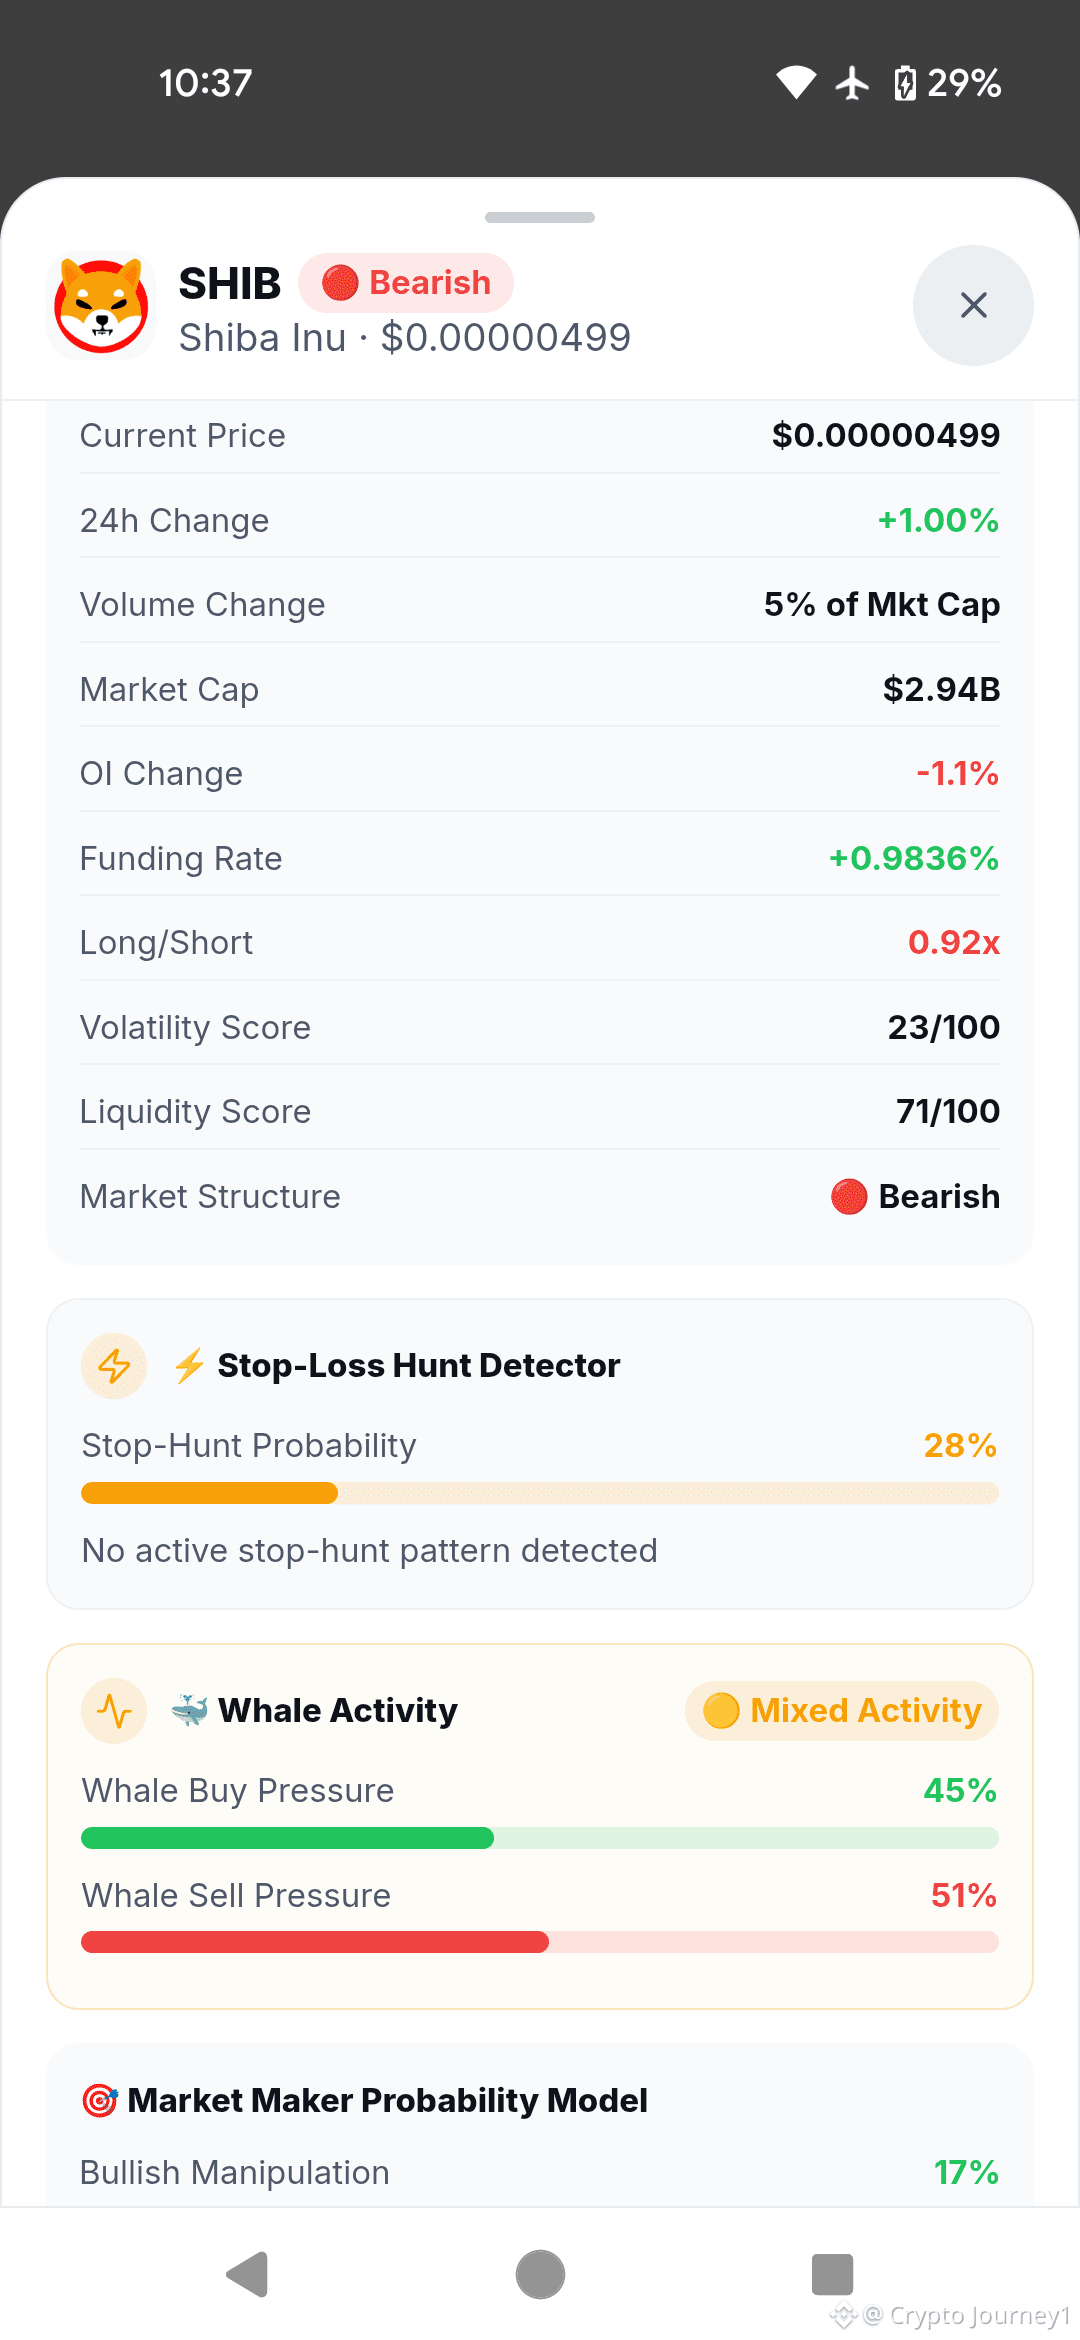Grab the sheet drag handle
Image resolution: width=1080 pixels, height=2340 pixels.
tap(540, 217)
